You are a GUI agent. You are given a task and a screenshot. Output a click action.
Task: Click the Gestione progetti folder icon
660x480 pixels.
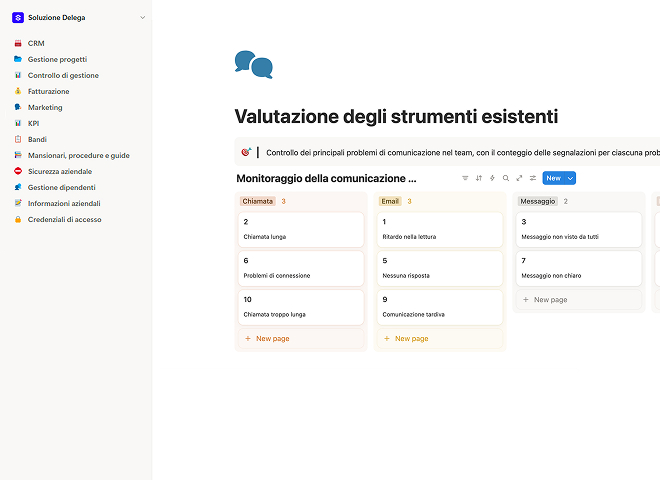click(18, 59)
